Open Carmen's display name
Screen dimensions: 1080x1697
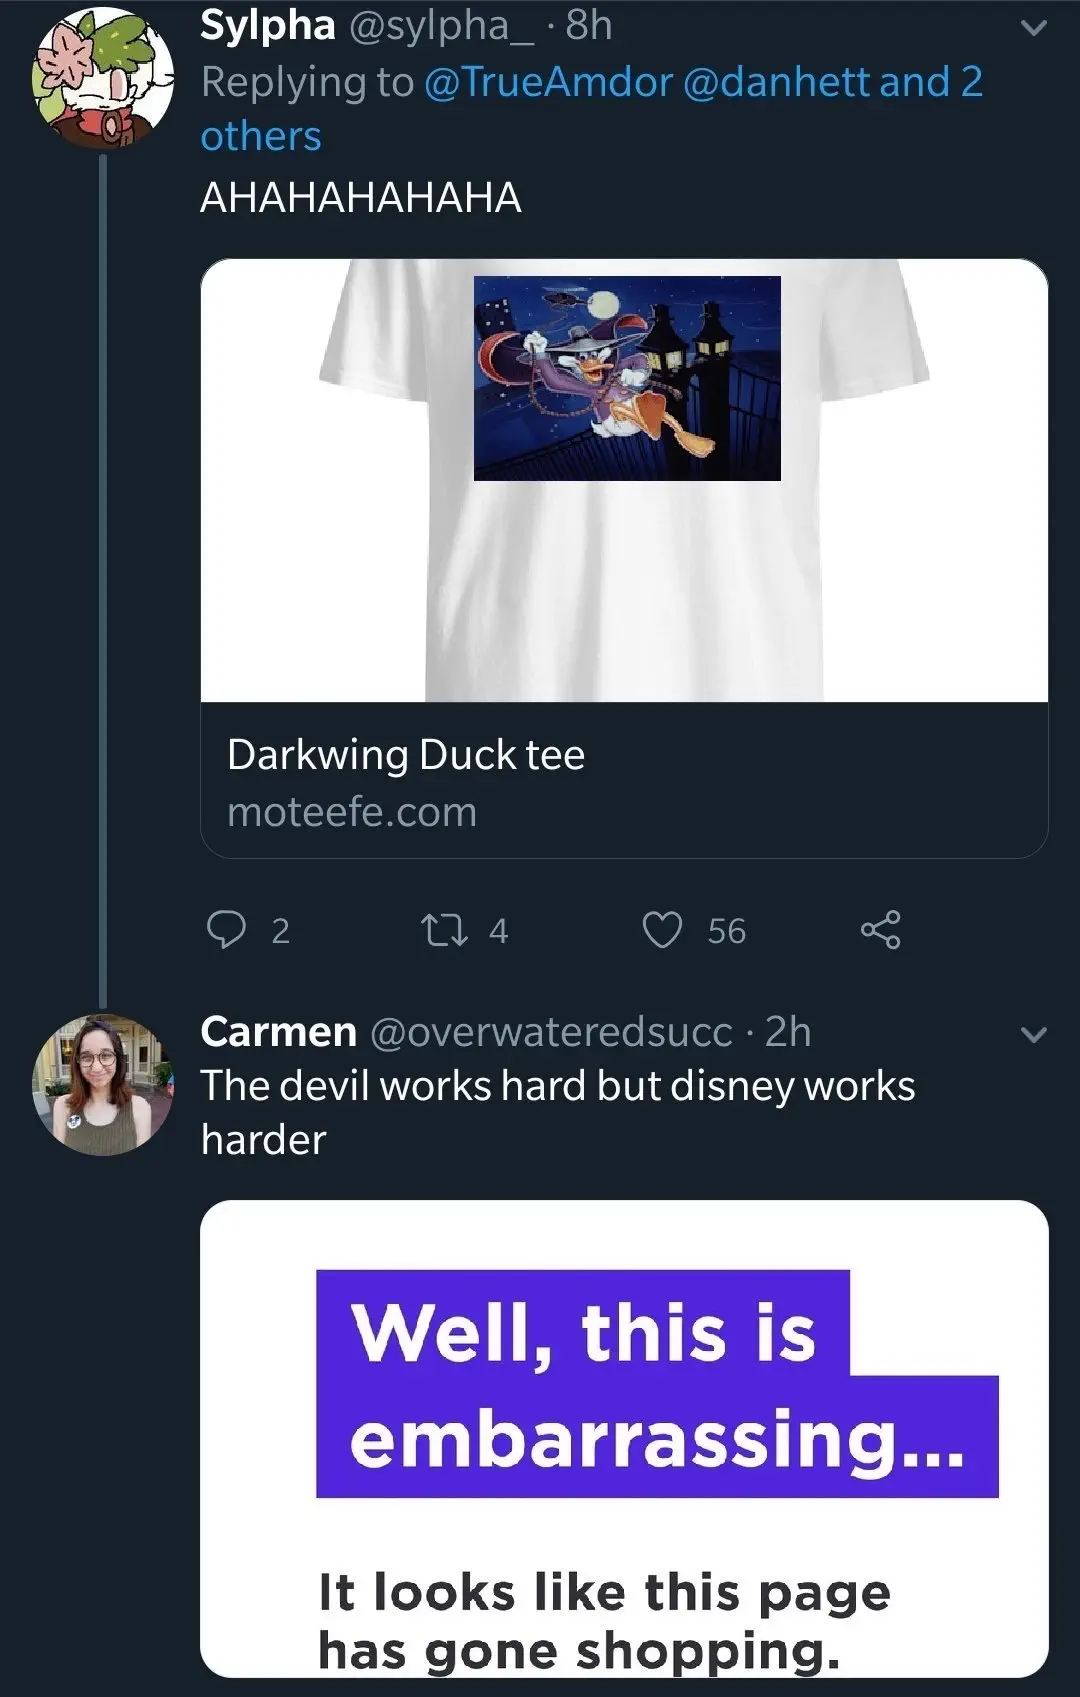[x=278, y=1032]
